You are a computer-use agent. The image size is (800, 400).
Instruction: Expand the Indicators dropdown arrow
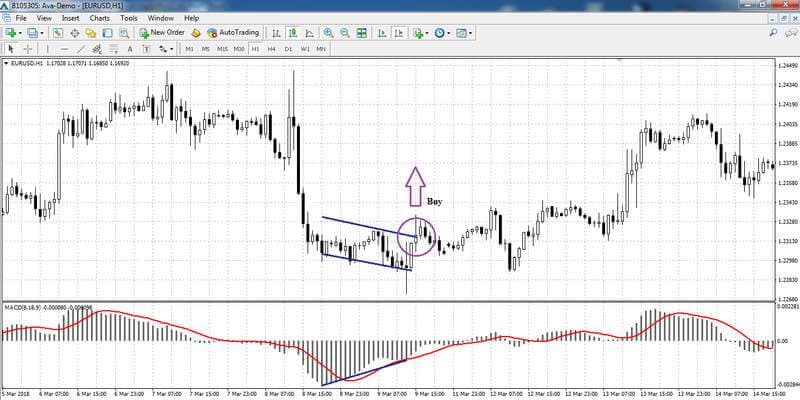point(427,33)
